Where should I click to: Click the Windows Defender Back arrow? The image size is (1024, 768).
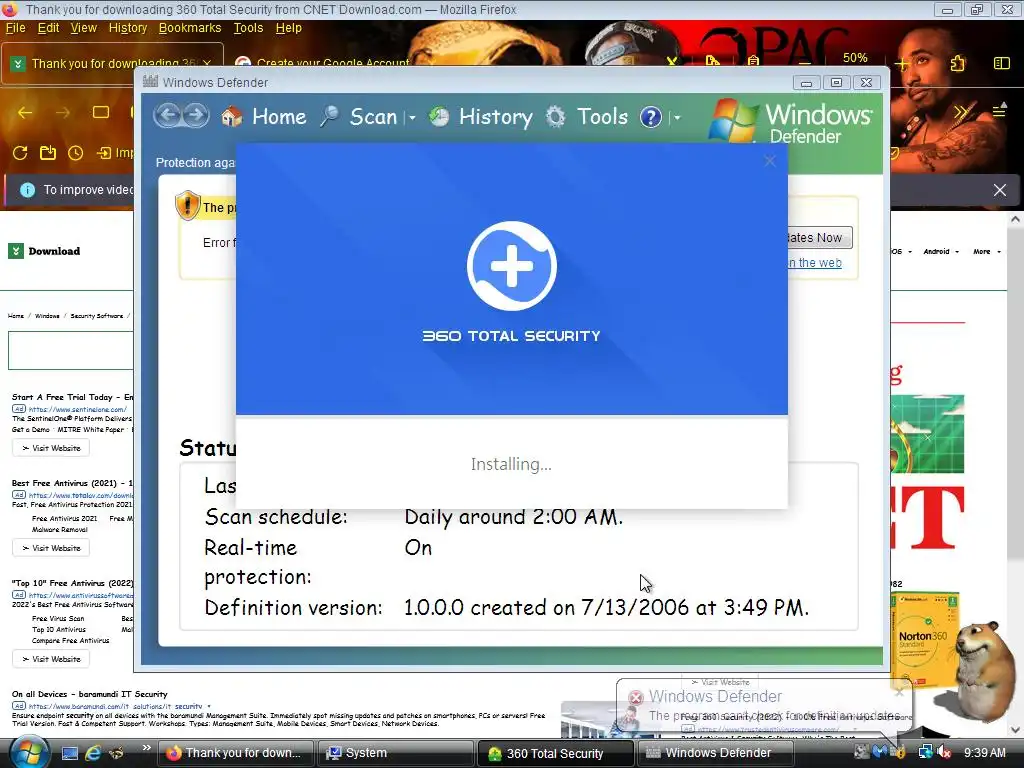[168, 116]
